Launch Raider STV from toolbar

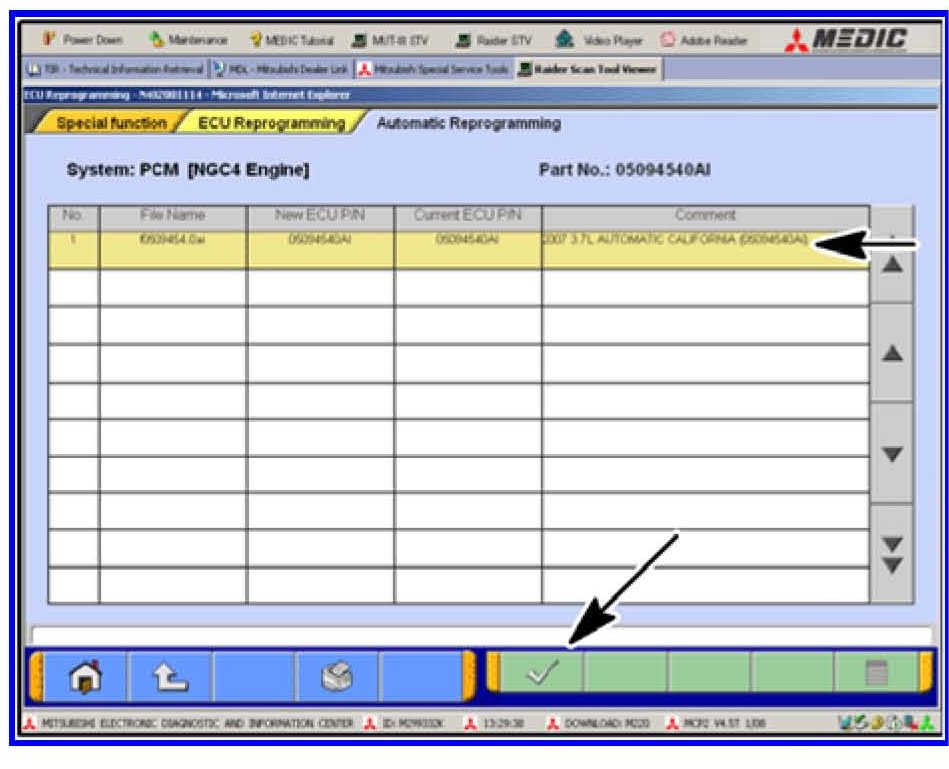[493, 40]
